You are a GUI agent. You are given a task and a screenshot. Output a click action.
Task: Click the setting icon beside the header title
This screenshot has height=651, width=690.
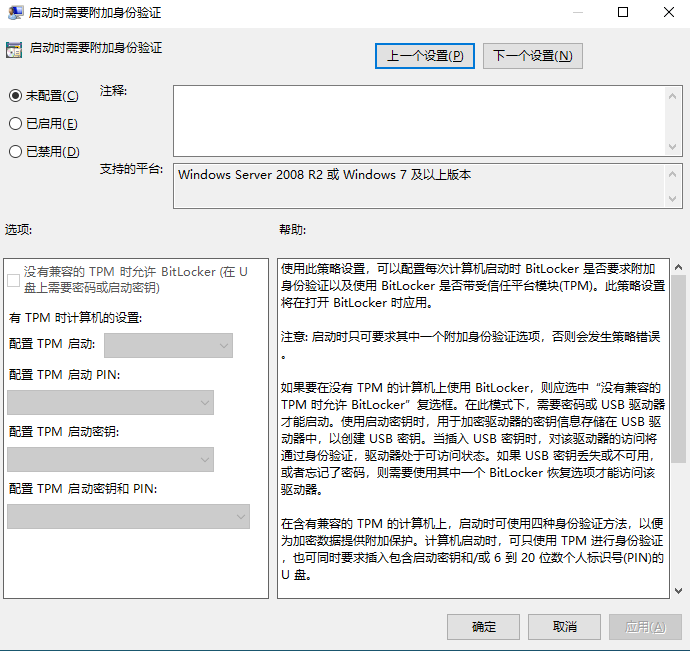pos(14,48)
